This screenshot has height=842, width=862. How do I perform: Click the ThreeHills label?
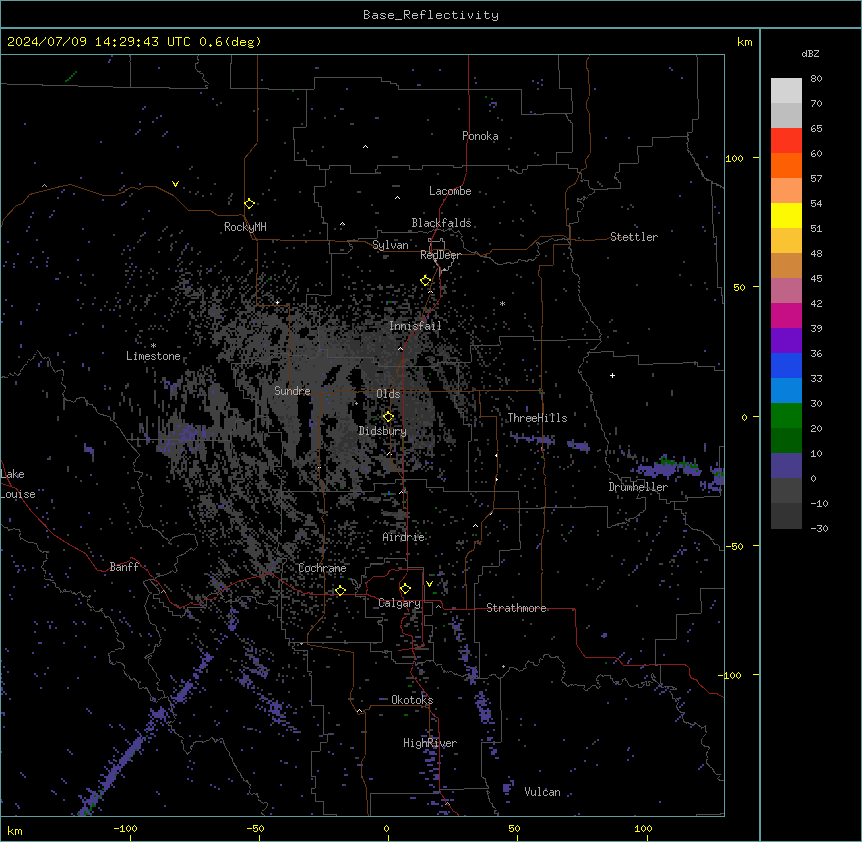pos(537,418)
